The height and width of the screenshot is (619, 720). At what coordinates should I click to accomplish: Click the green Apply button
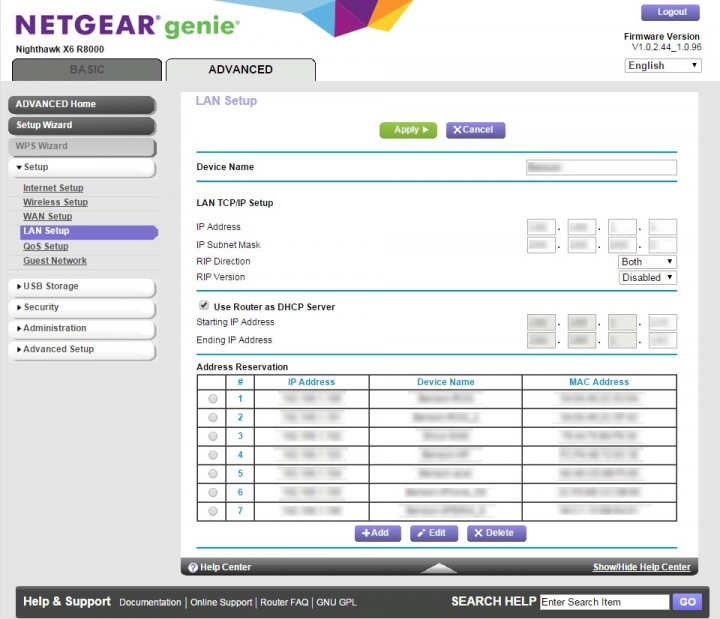coord(408,130)
